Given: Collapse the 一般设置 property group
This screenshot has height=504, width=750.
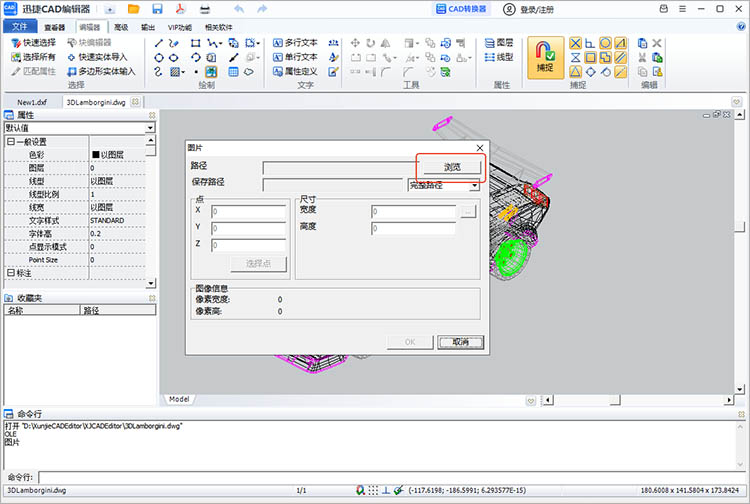Looking at the screenshot, I should [x=10, y=142].
